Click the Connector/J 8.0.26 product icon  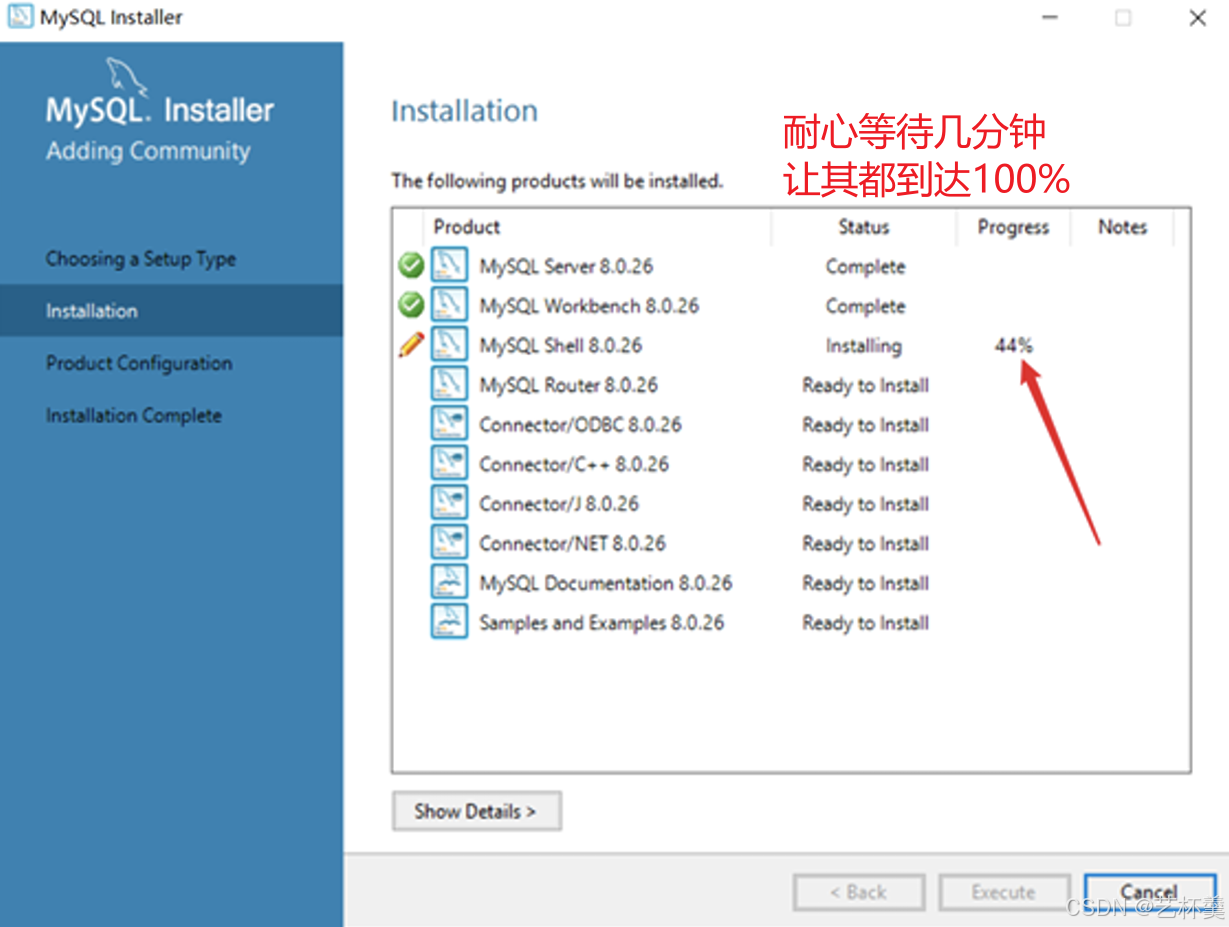pos(449,503)
